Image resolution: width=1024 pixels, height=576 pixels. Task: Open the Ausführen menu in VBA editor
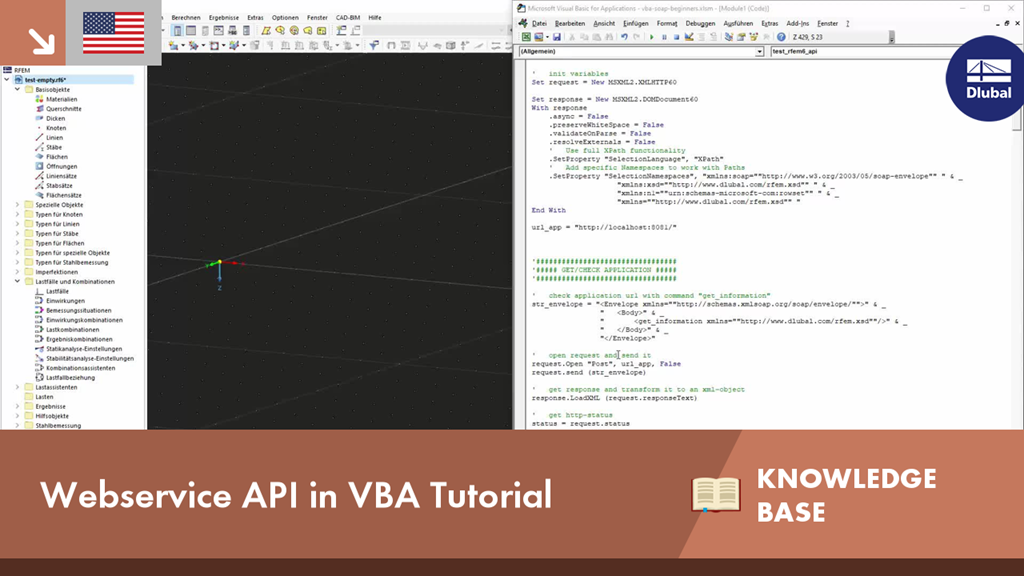click(x=738, y=24)
